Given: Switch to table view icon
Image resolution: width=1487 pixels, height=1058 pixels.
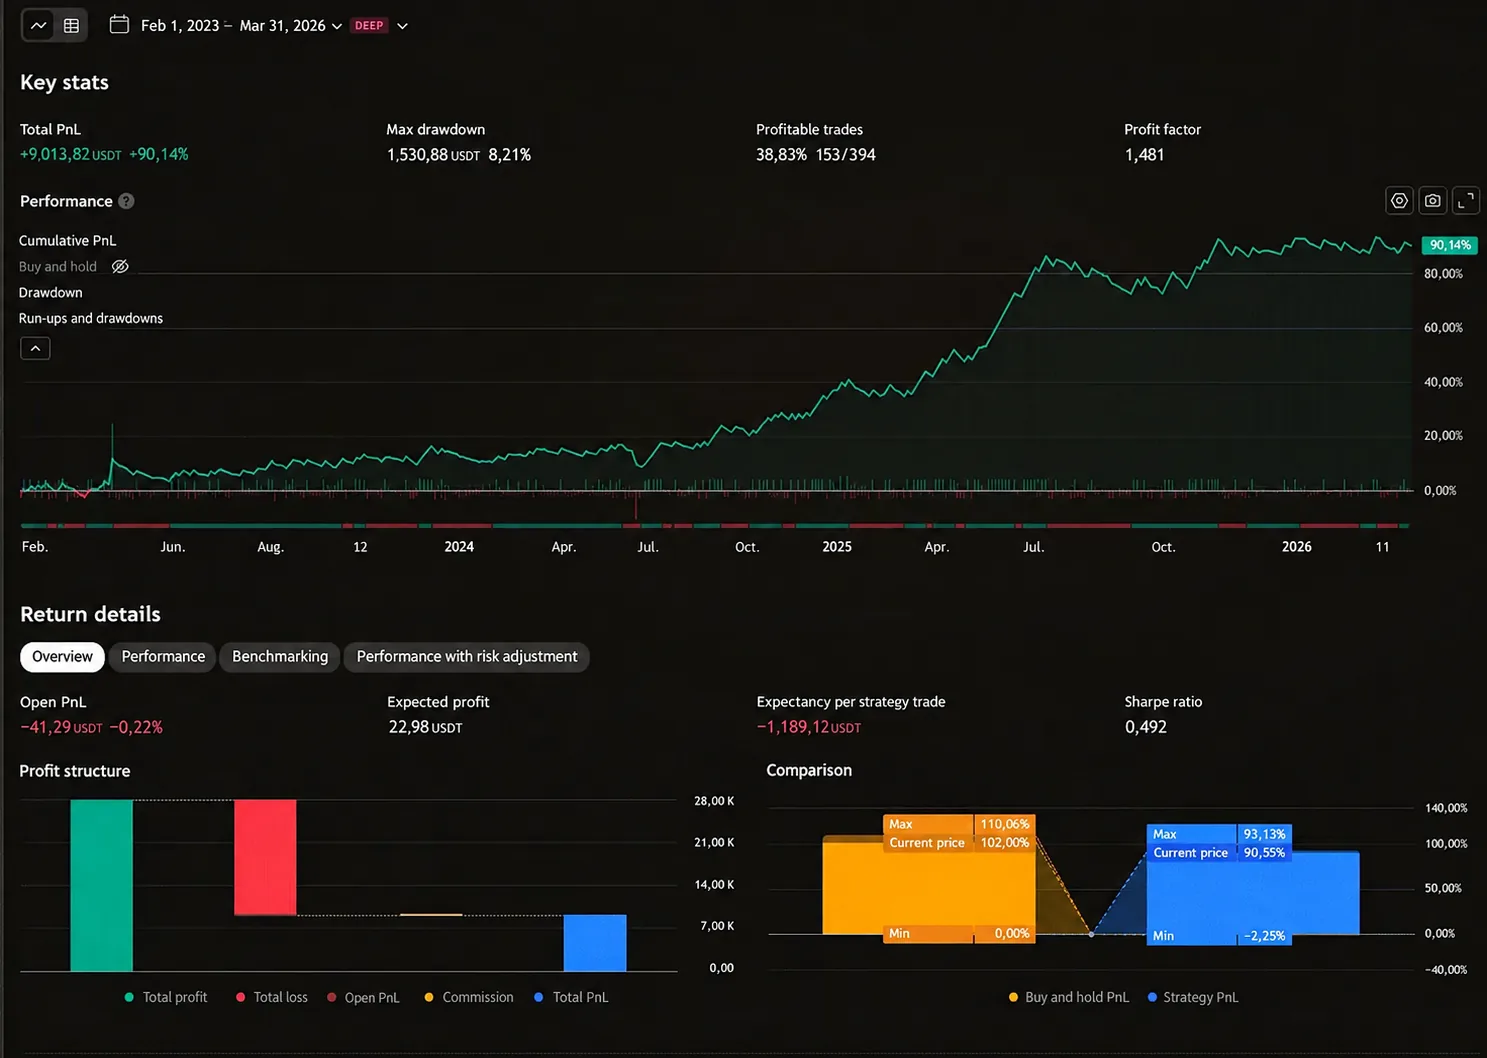Looking at the screenshot, I should coord(71,25).
